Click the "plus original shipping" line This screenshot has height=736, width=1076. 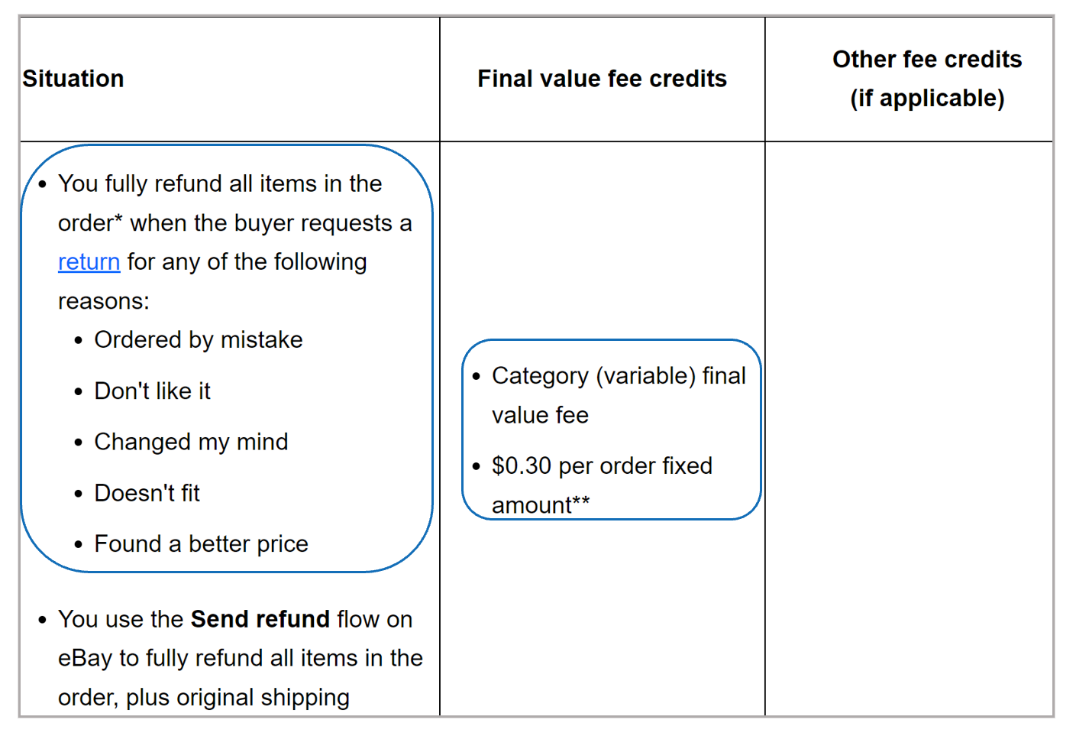coord(238,697)
